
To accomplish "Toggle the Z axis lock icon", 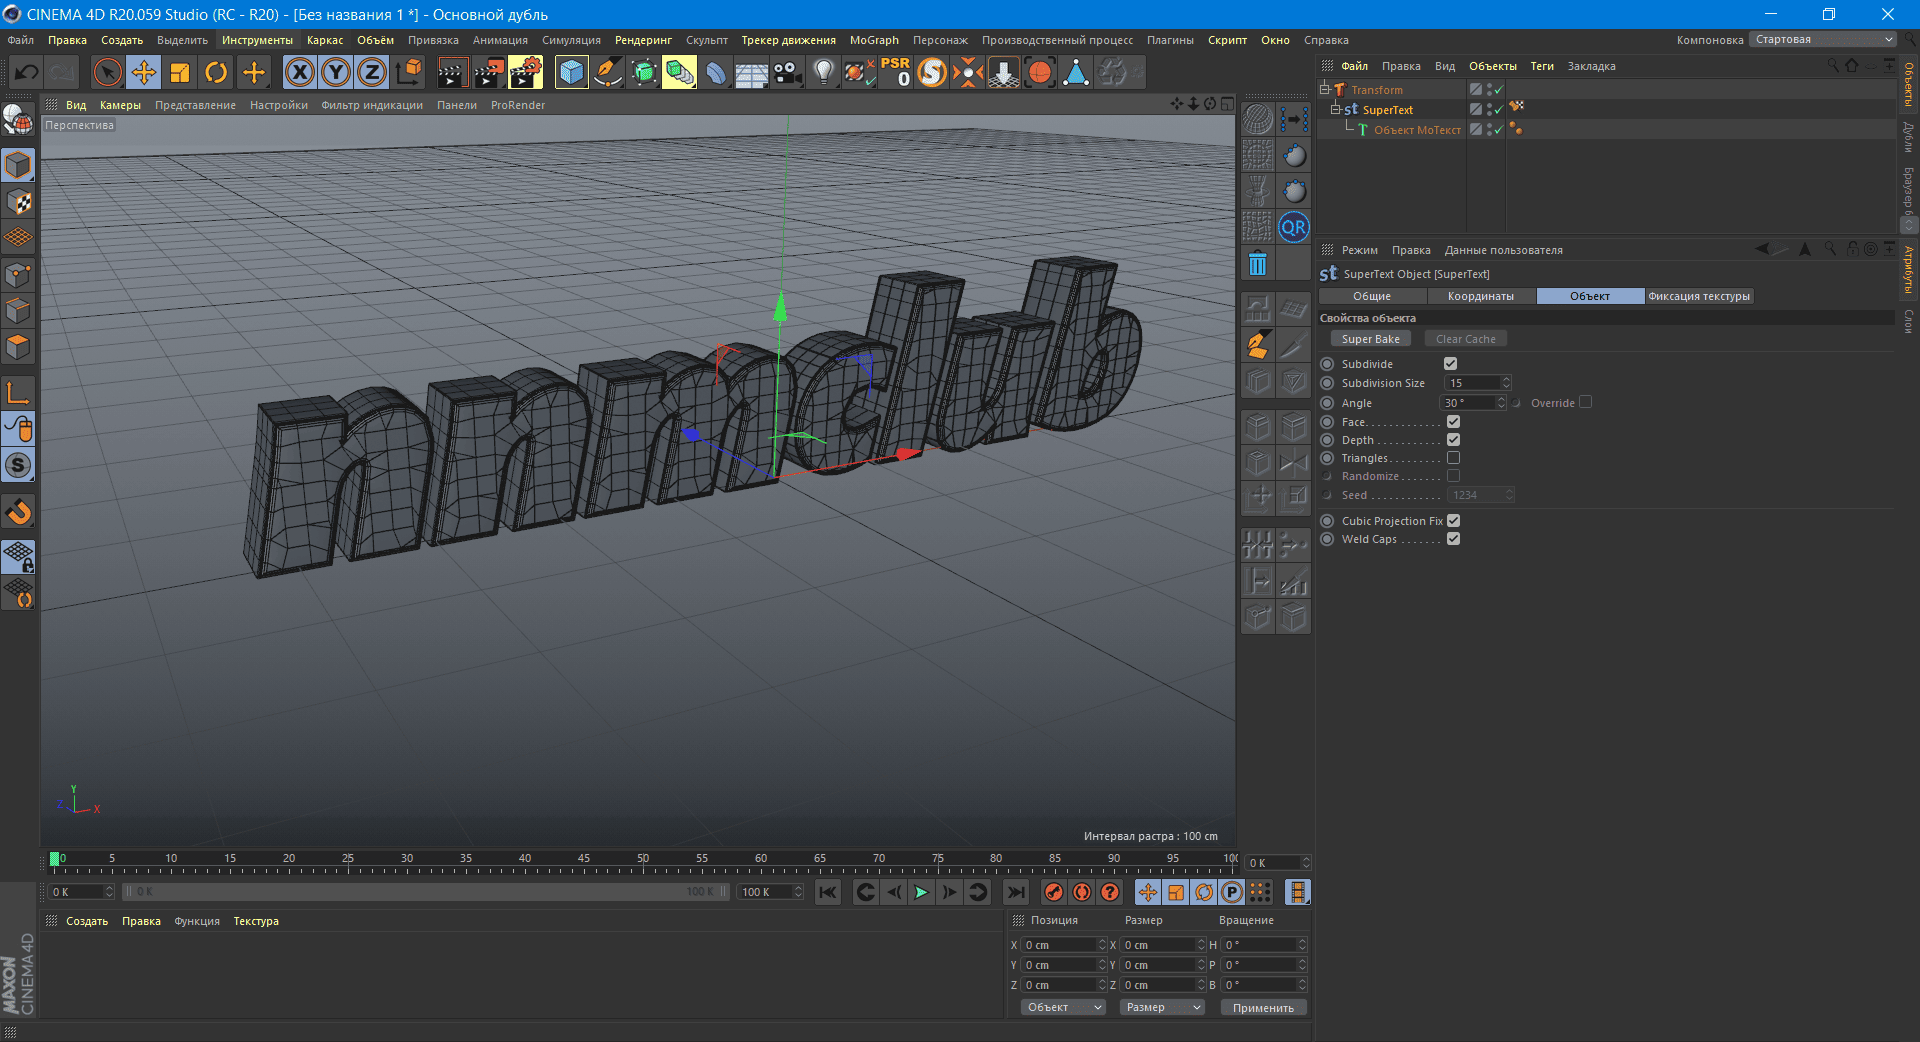I will pos(372,72).
